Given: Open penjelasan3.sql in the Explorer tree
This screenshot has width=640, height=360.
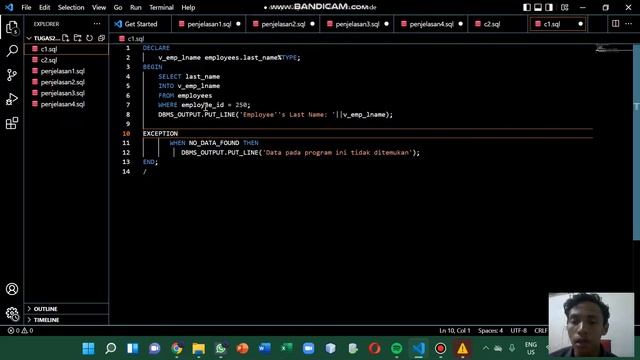Looking at the screenshot, I should click(x=67, y=93).
